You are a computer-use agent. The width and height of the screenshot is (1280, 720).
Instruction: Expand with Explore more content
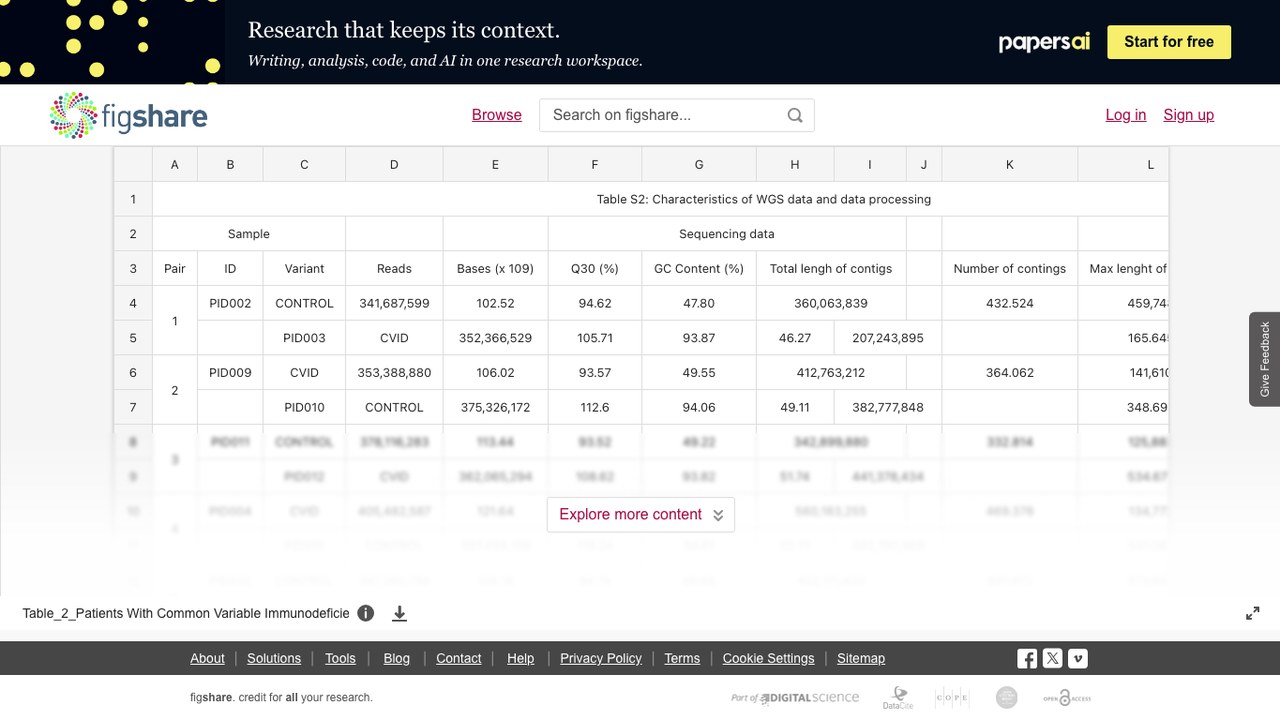point(641,515)
